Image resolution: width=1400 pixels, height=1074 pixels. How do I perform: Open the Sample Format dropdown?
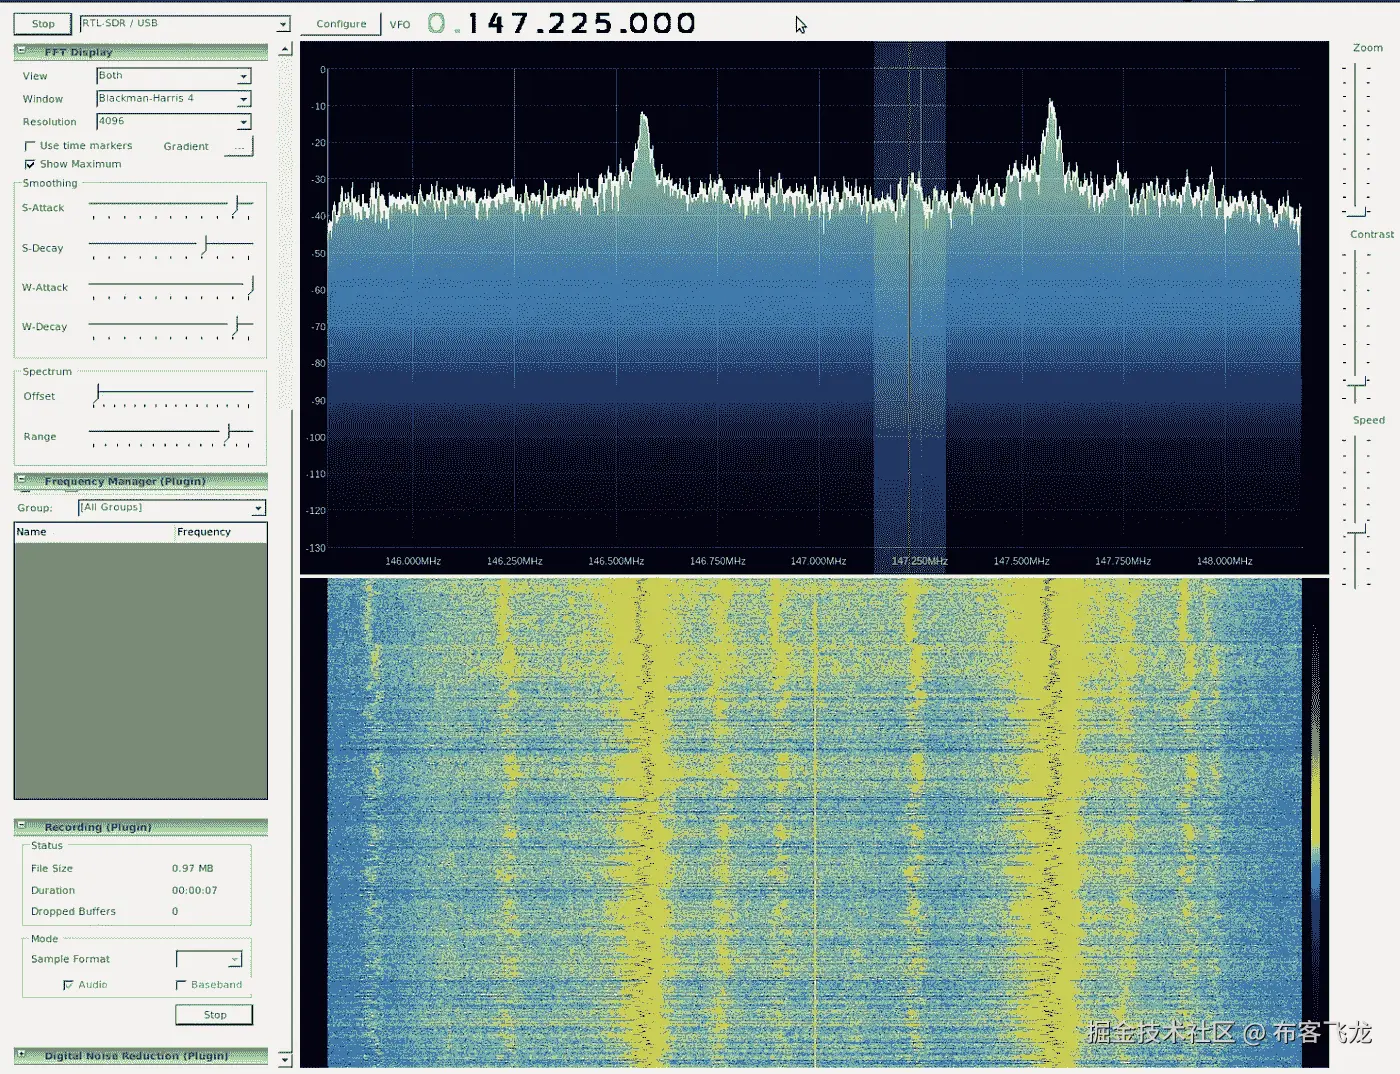click(x=209, y=959)
